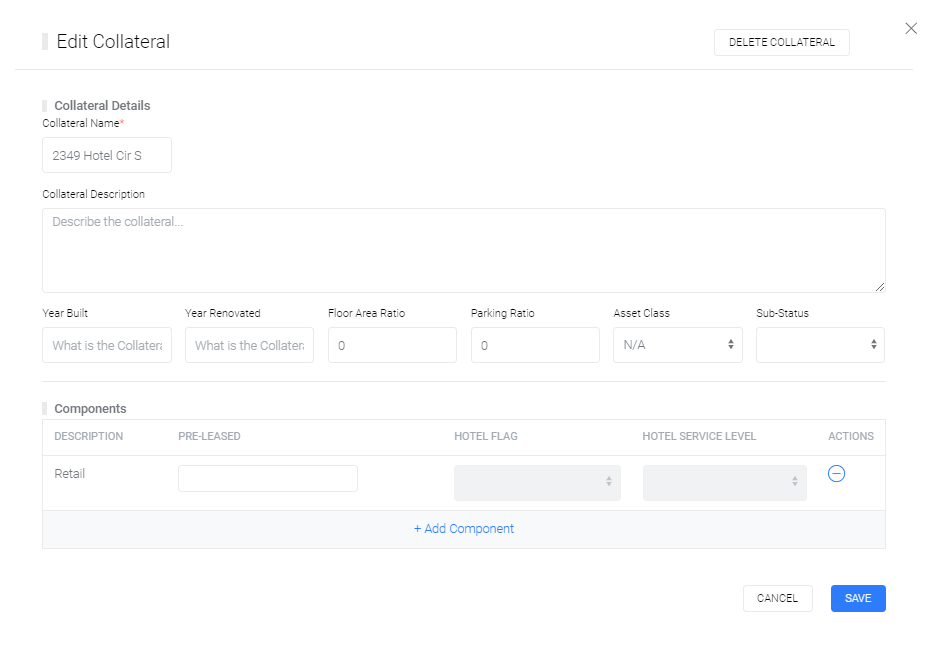Screen dimensions: 928x654
Task: Focus the Year Built input
Action: coord(107,345)
